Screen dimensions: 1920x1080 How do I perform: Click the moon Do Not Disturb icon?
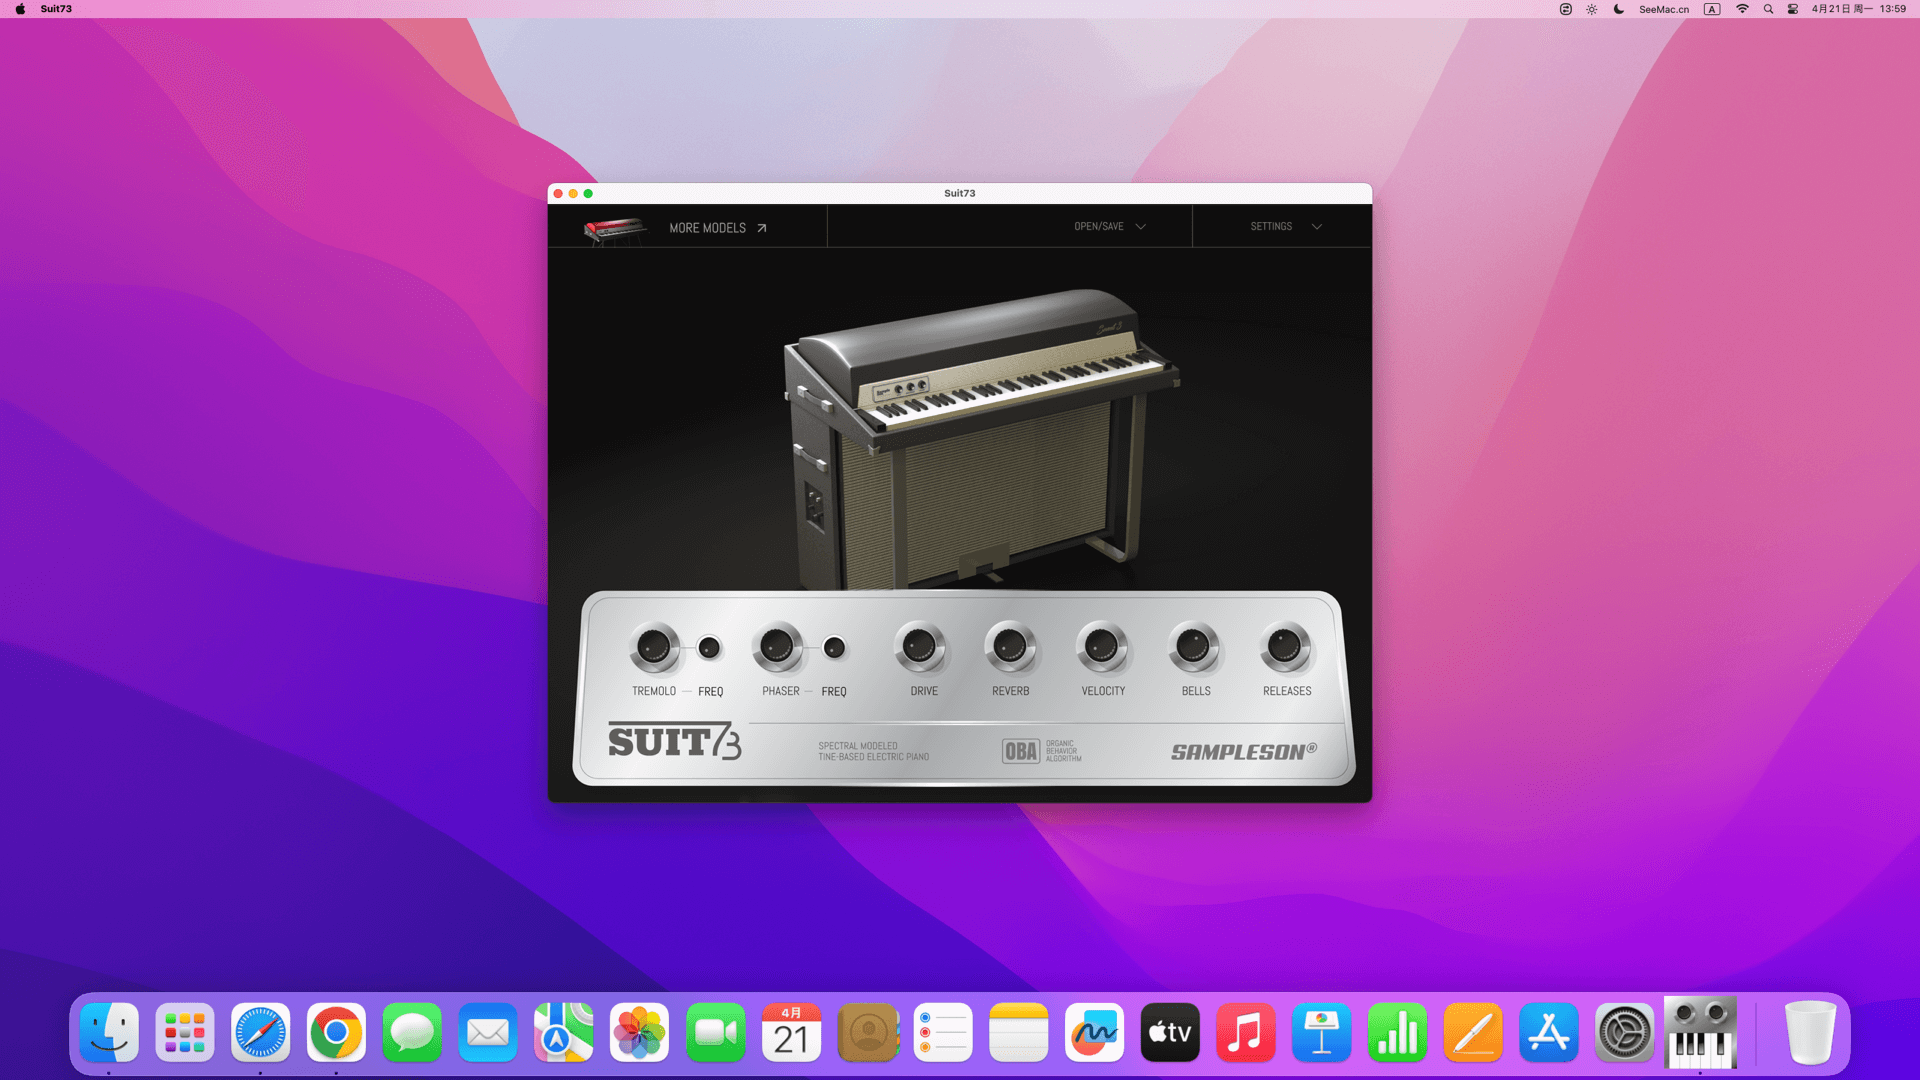[1619, 9]
